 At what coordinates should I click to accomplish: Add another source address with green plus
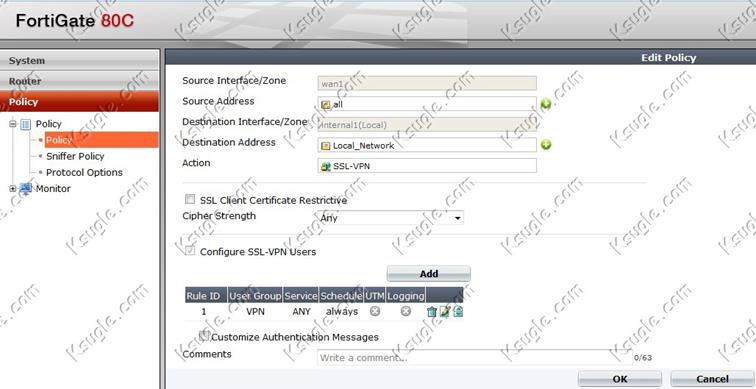point(546,104)
